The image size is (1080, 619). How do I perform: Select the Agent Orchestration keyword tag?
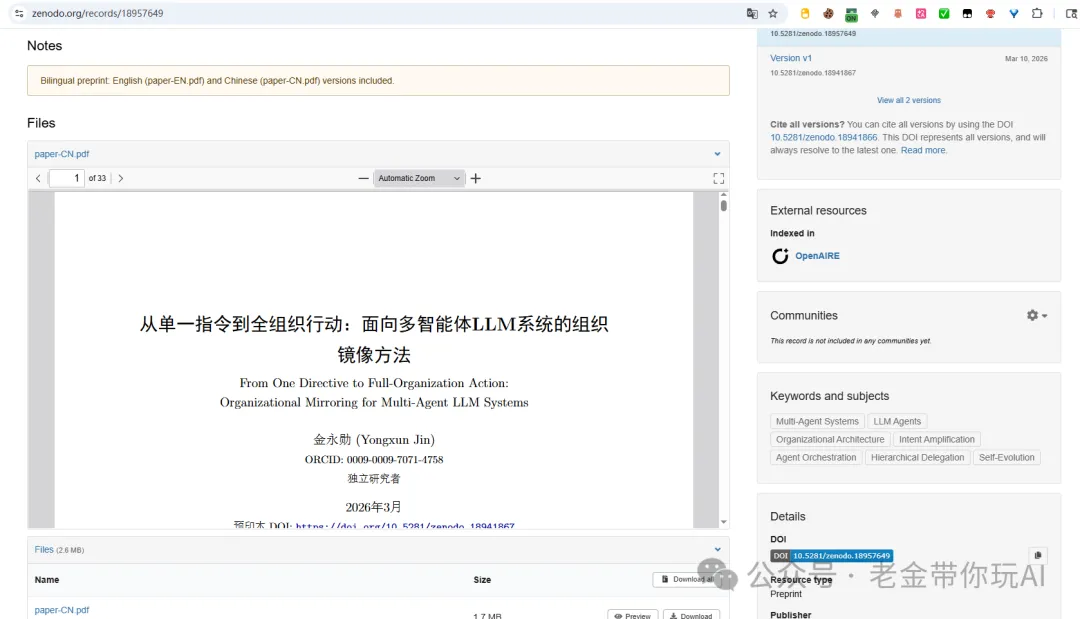tap(816, 457)
